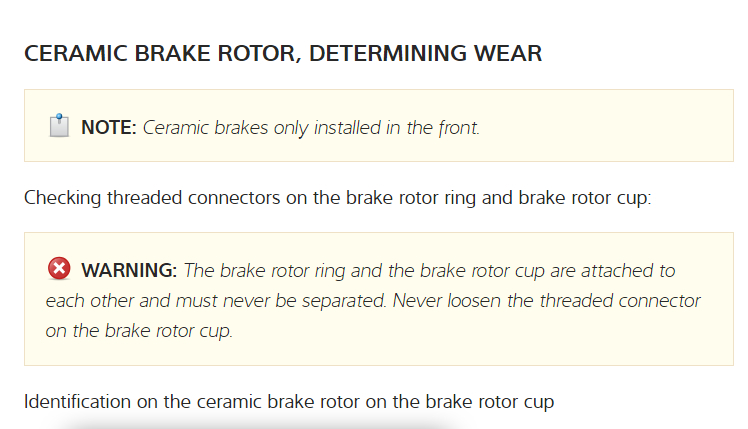The width and height of the screenshot is (748, 429).
Task: Click the 'Checking threaded connectors' paragraph
Action: point(337,197)
